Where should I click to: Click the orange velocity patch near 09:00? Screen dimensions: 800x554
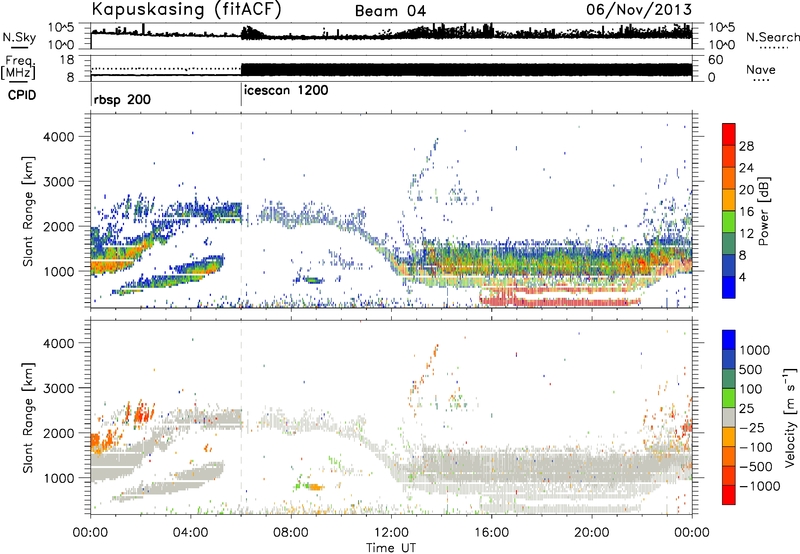pyautogui.click(x=316, y=487)
